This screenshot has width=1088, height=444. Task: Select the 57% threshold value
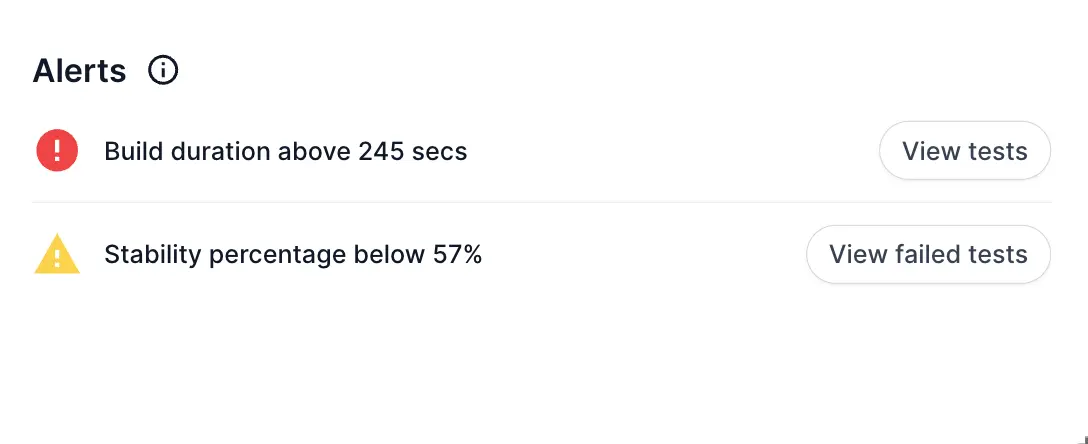(457, 255)
